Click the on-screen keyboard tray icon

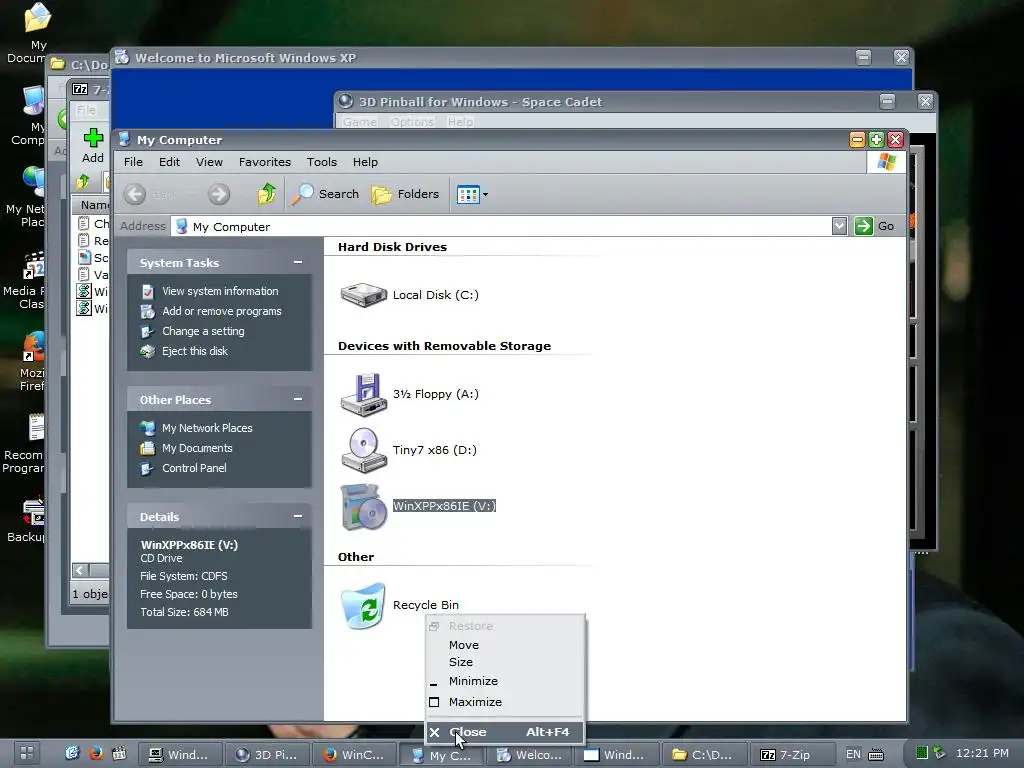(876, 754)
